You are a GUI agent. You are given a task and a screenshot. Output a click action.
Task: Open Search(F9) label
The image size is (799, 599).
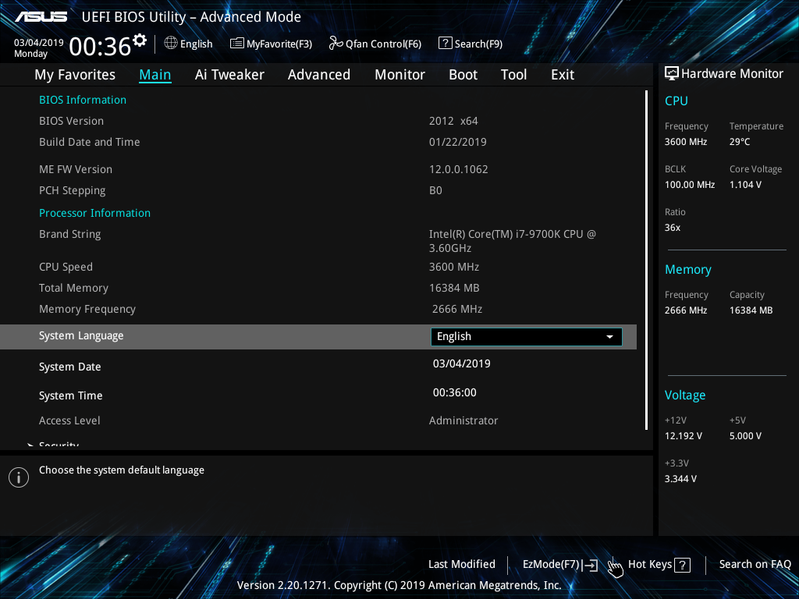(x=478, y=44)
